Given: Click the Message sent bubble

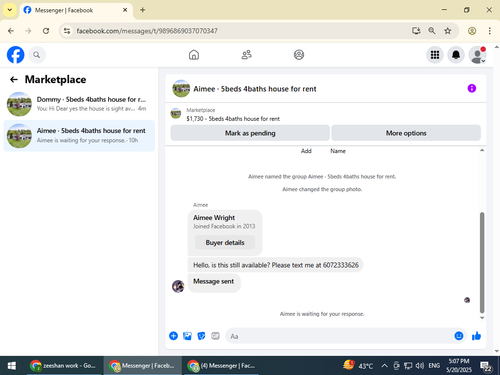Looking at the screenshot, I should 214,282.
